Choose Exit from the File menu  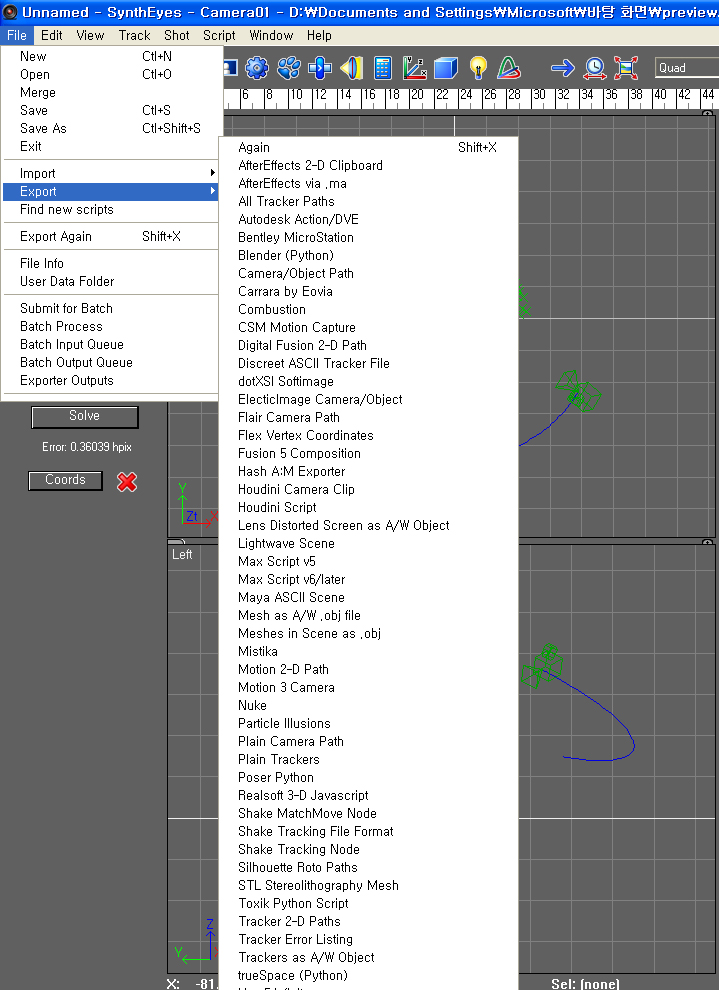point(110,146)
